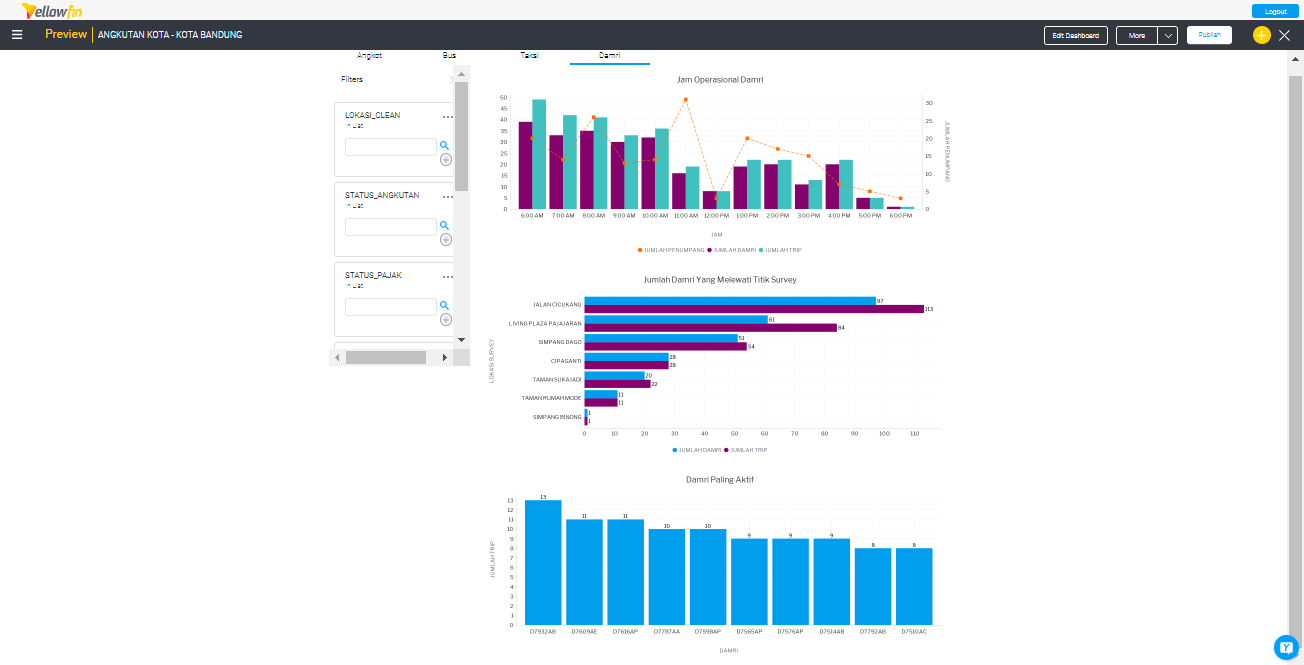The height and width of the screenshot is (665, 1304).
Task: Click into the LOKASI_CLEAN filter input
Action: (x=391, y=147)
